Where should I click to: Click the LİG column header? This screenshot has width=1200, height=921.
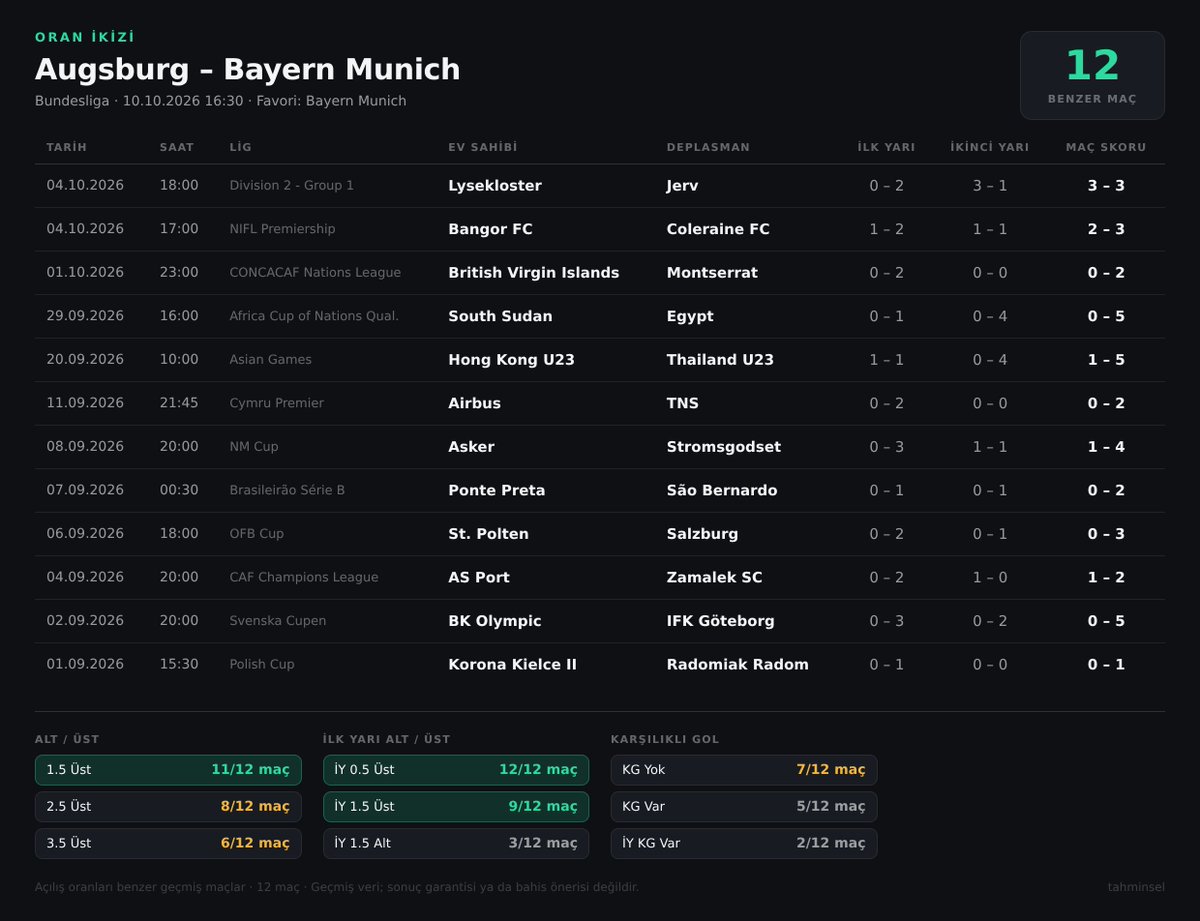click(240, 147)
